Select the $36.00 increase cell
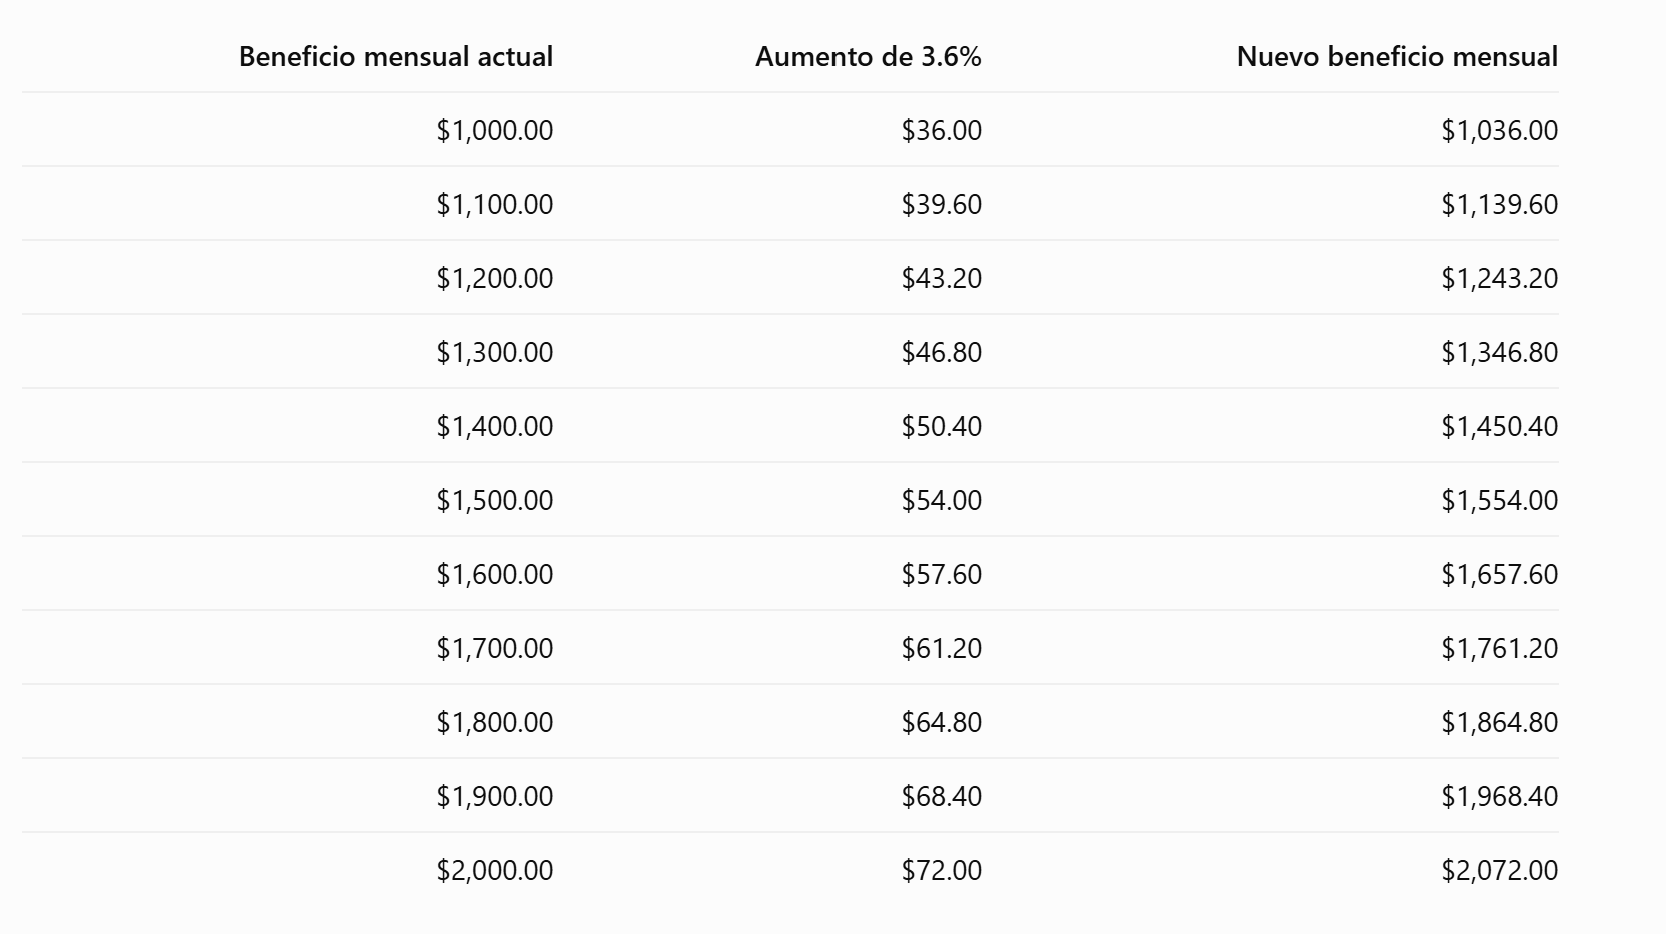This screenshot has height=934, width=1666. coord(942,130)
